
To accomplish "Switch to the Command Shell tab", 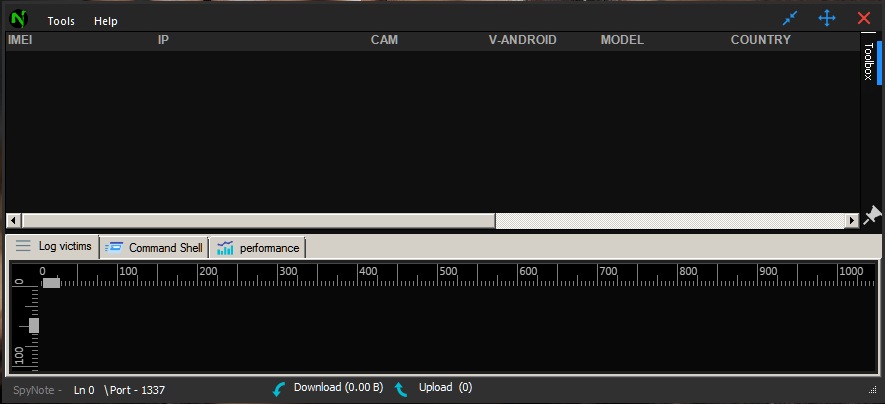I will click(x=154, y=248).
